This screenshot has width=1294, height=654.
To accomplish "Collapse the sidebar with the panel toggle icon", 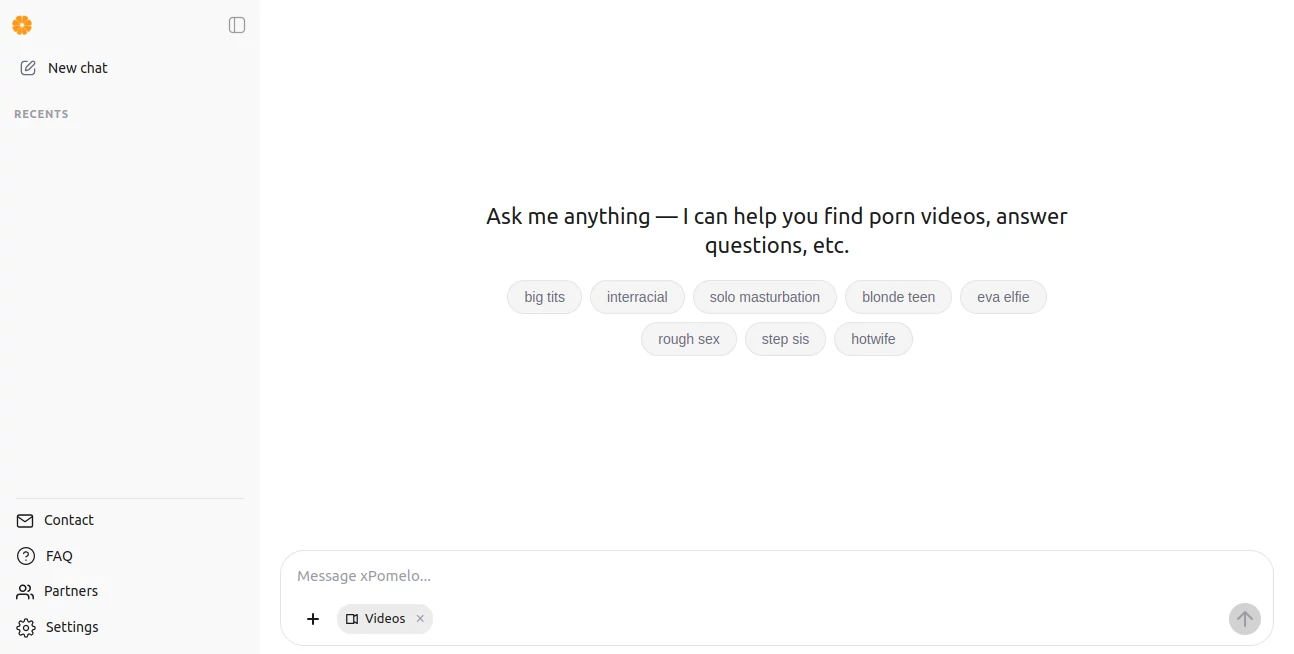I will (237, 25).
